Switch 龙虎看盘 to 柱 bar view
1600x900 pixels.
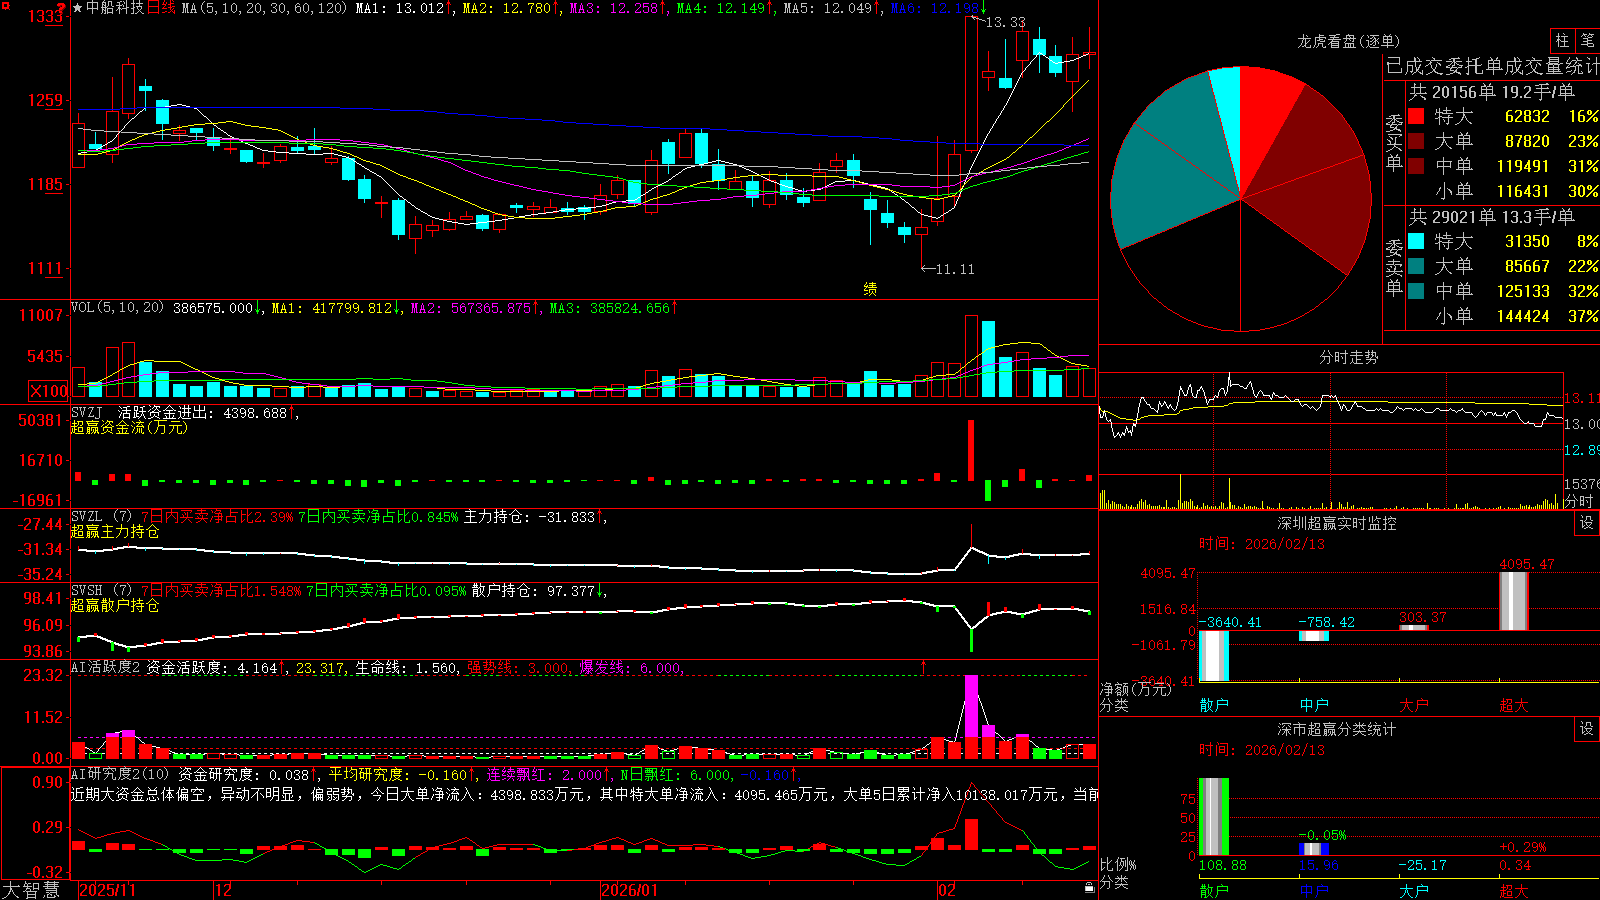pos(1562,40)
